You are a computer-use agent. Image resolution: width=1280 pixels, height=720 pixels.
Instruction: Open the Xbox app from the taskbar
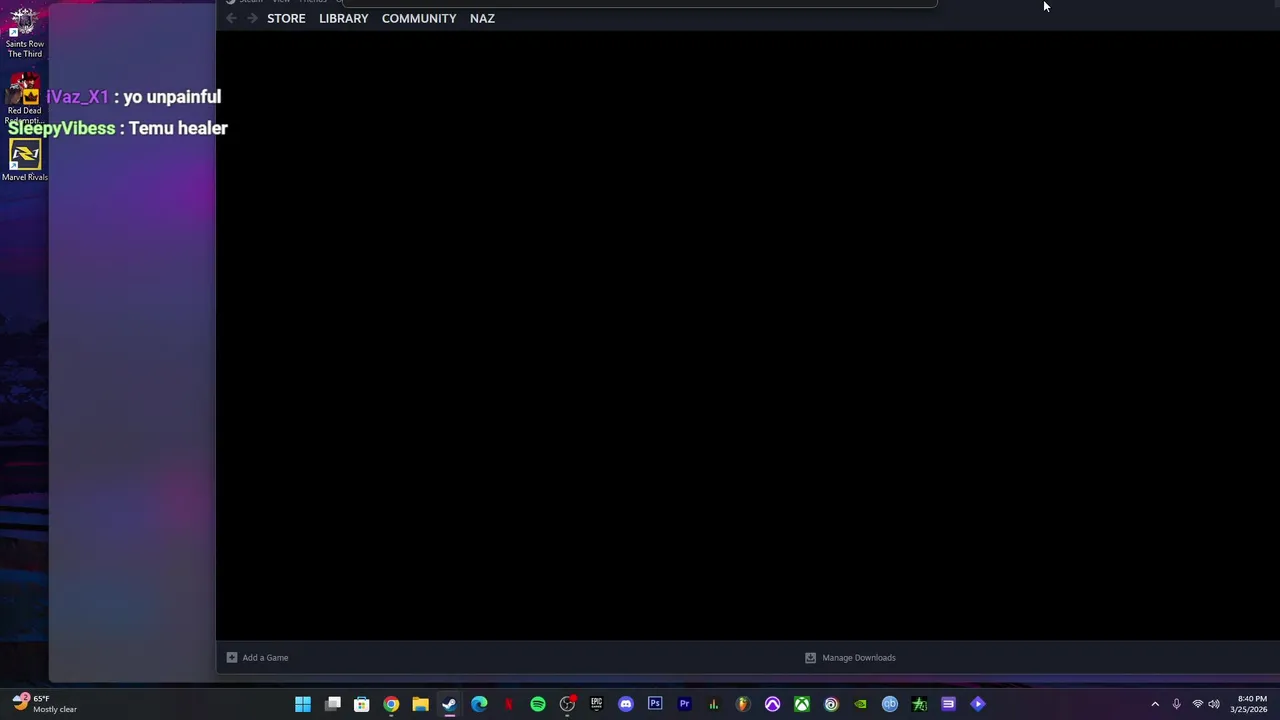pos(802,704)
